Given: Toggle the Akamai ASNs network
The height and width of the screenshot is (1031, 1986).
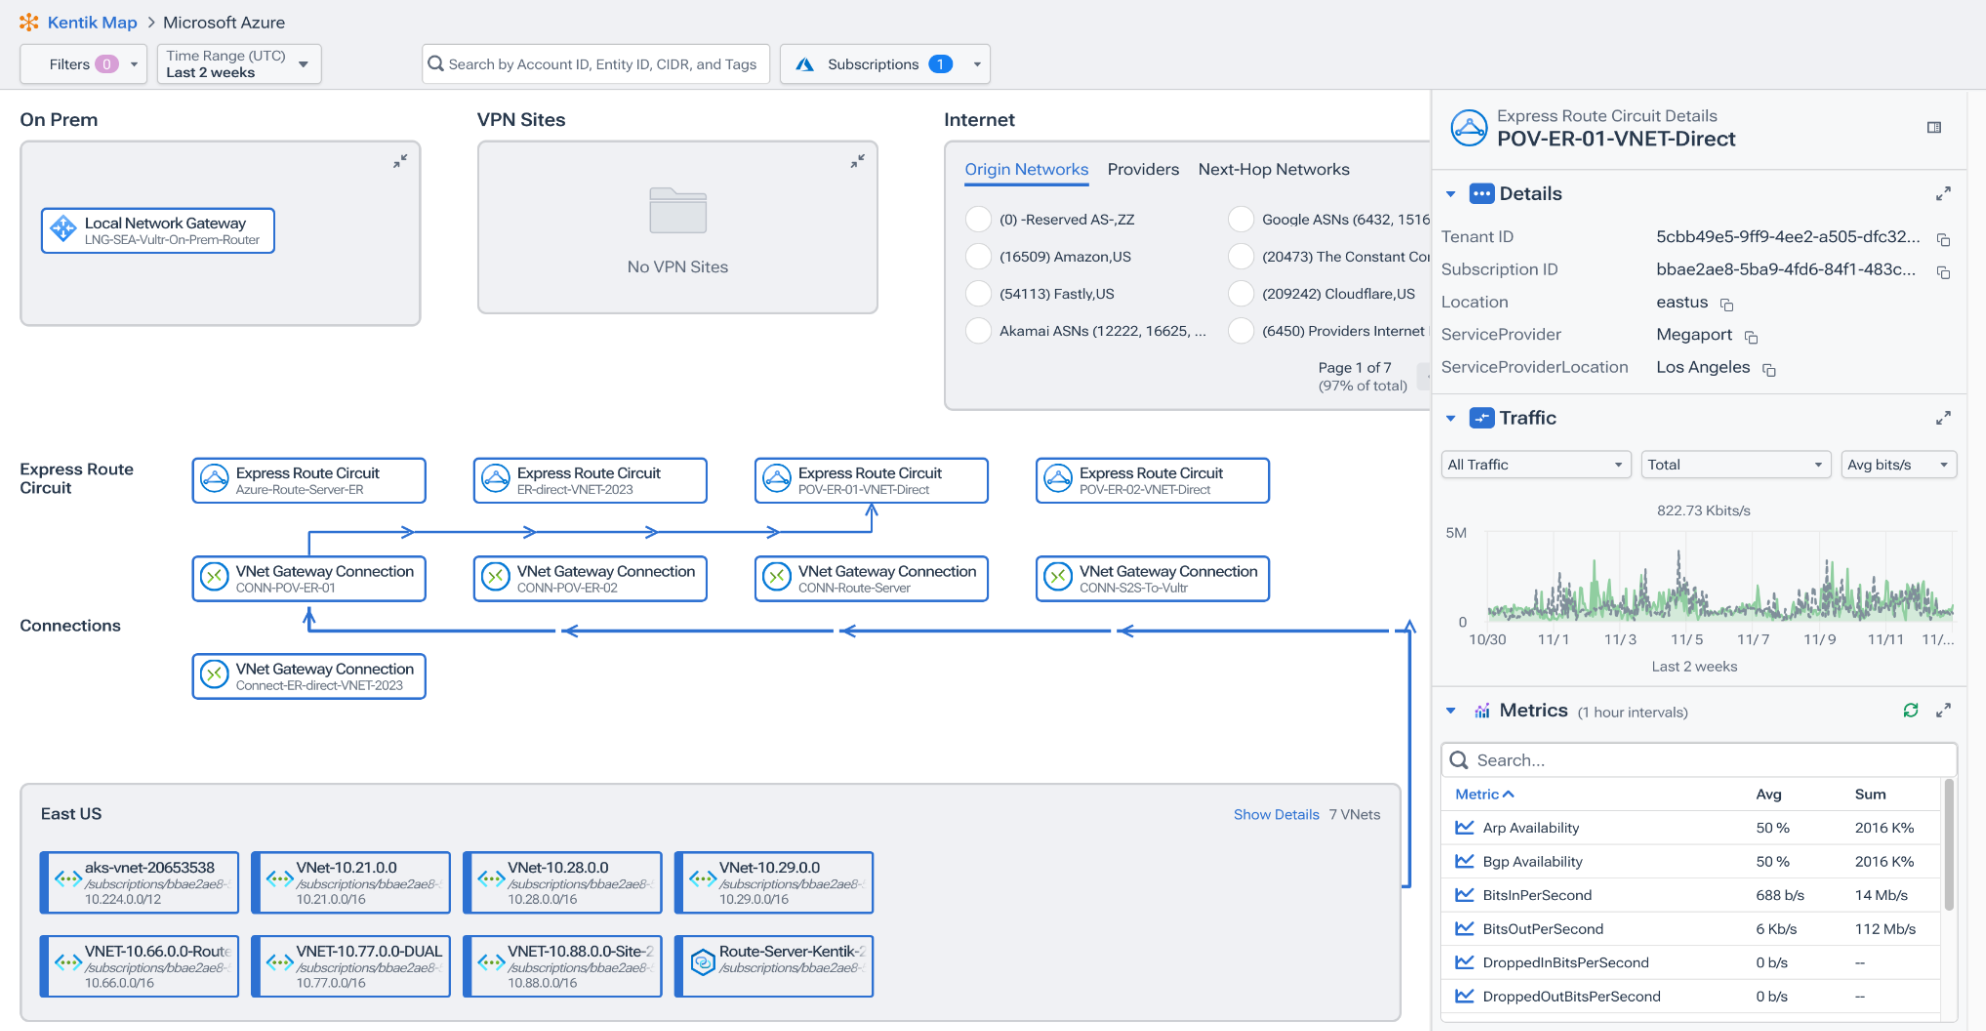Looking at the screenshot, I should pos(978,331).
